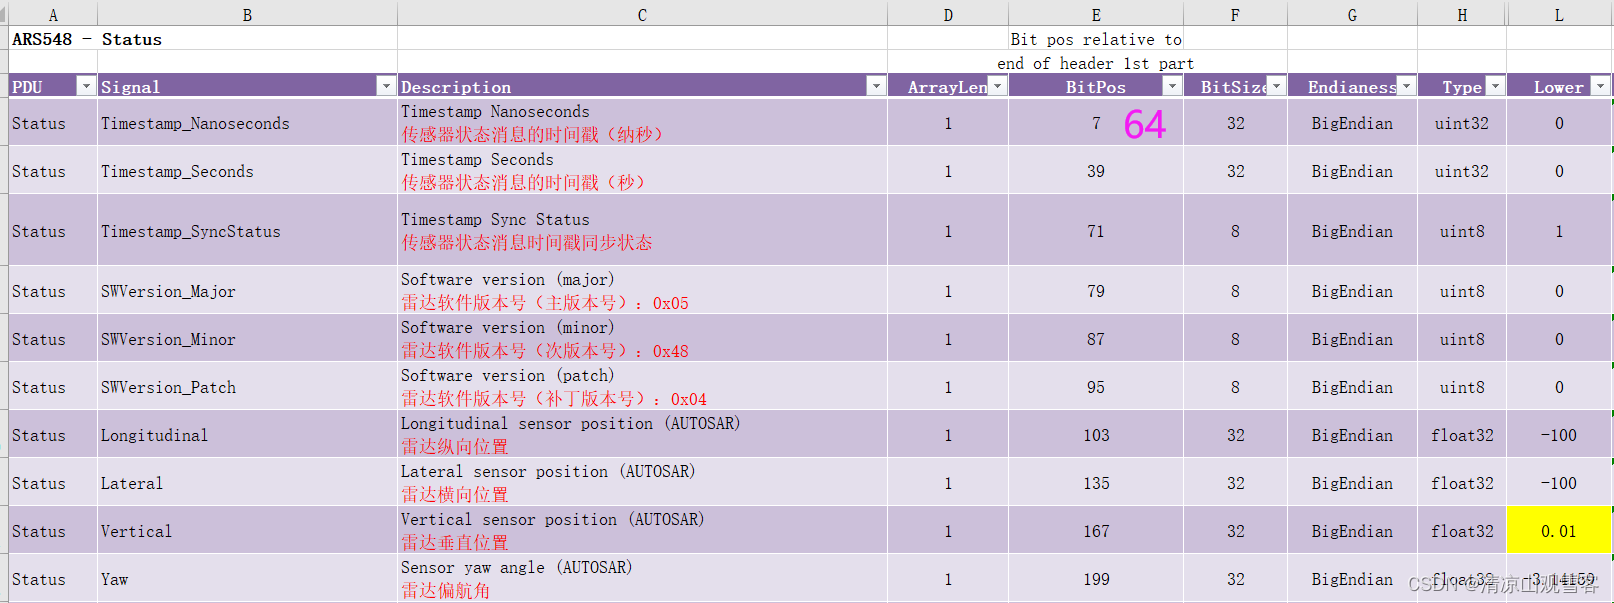The height and width of the screenshot is (603, 1614).
Task: Open the Endianess column filter dropdown
Action: click(x=1406, y=86)
